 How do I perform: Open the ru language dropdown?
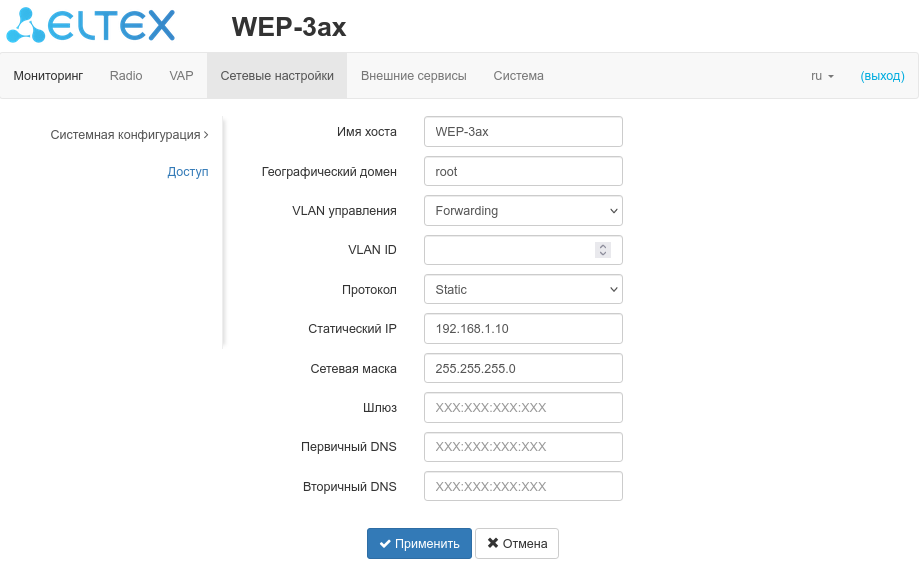(822, 76)
